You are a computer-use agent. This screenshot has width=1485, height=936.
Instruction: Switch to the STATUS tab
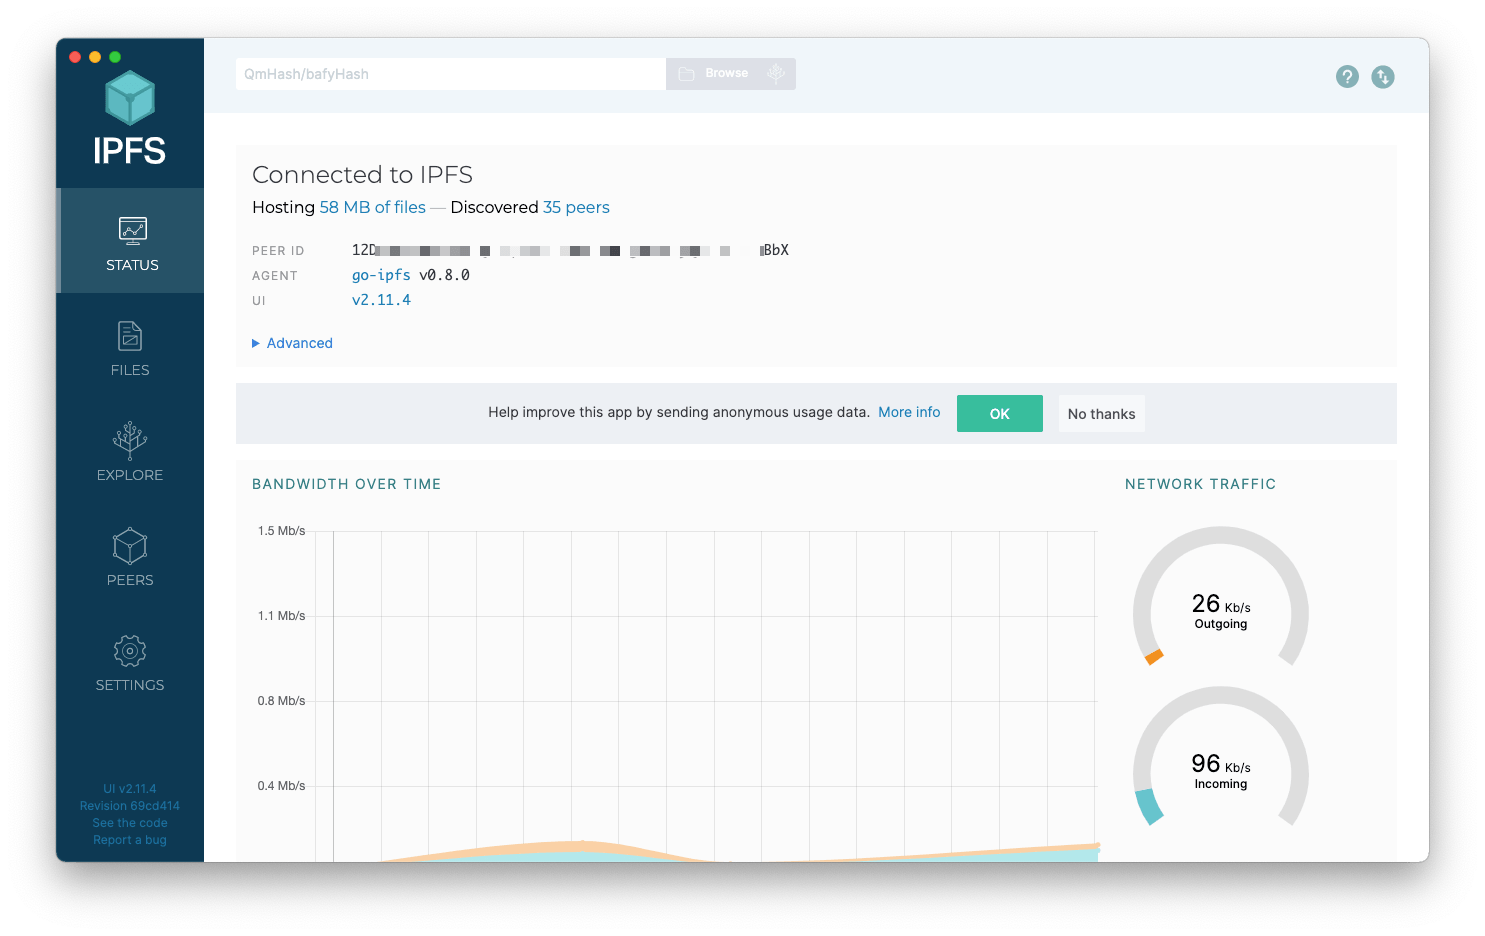coord(129,245)
